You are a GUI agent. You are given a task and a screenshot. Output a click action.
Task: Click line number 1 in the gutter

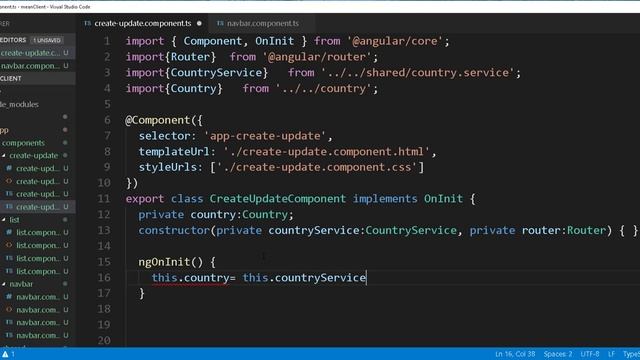tap(107, 41)
